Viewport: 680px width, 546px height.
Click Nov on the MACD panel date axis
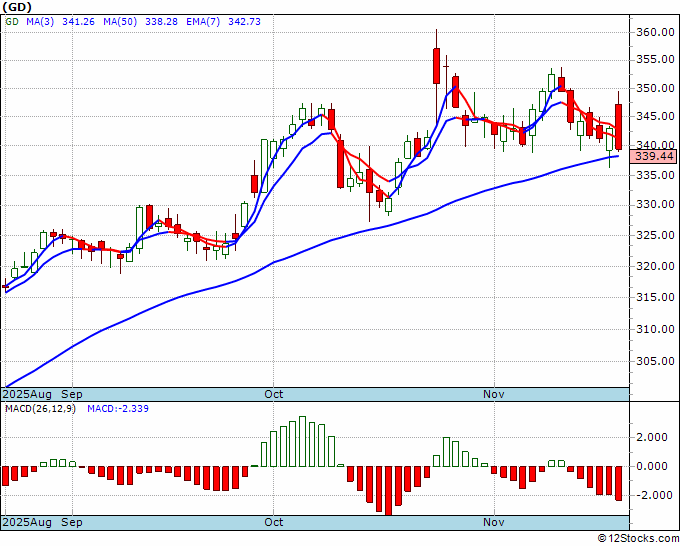(494, 522)
